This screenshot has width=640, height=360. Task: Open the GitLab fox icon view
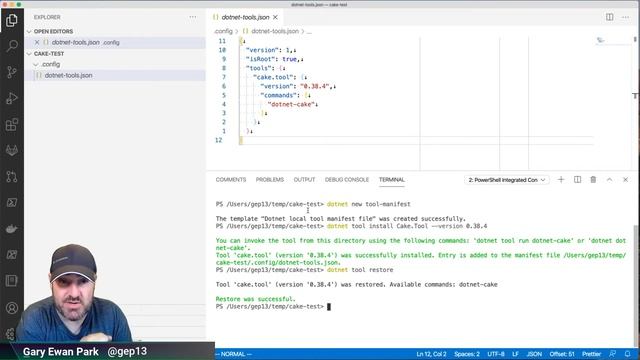tap(12, 151)
